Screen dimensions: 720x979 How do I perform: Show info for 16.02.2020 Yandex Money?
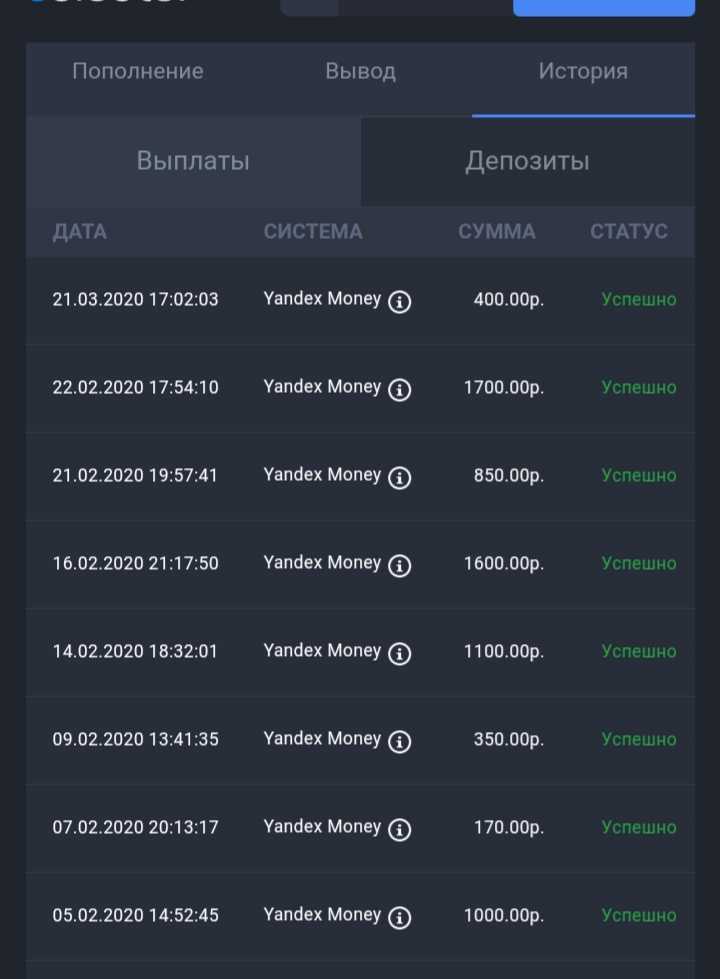(x=399, y=566)
